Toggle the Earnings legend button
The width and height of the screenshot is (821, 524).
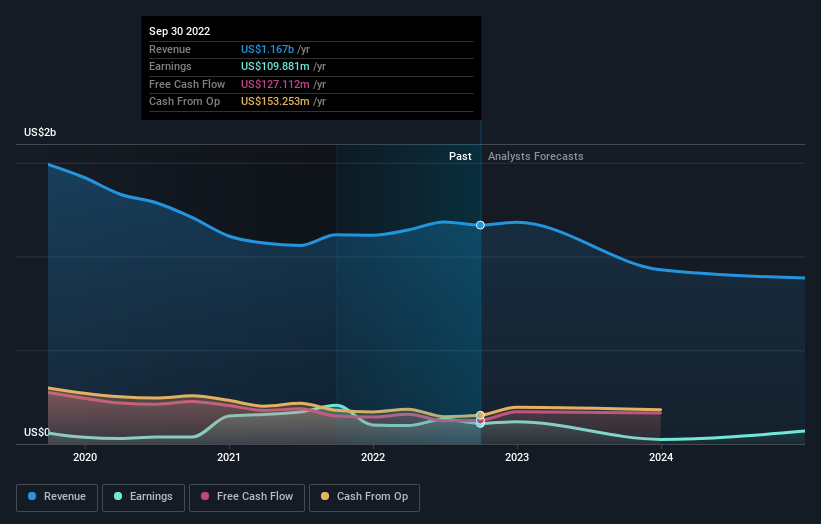pos(143,497)
